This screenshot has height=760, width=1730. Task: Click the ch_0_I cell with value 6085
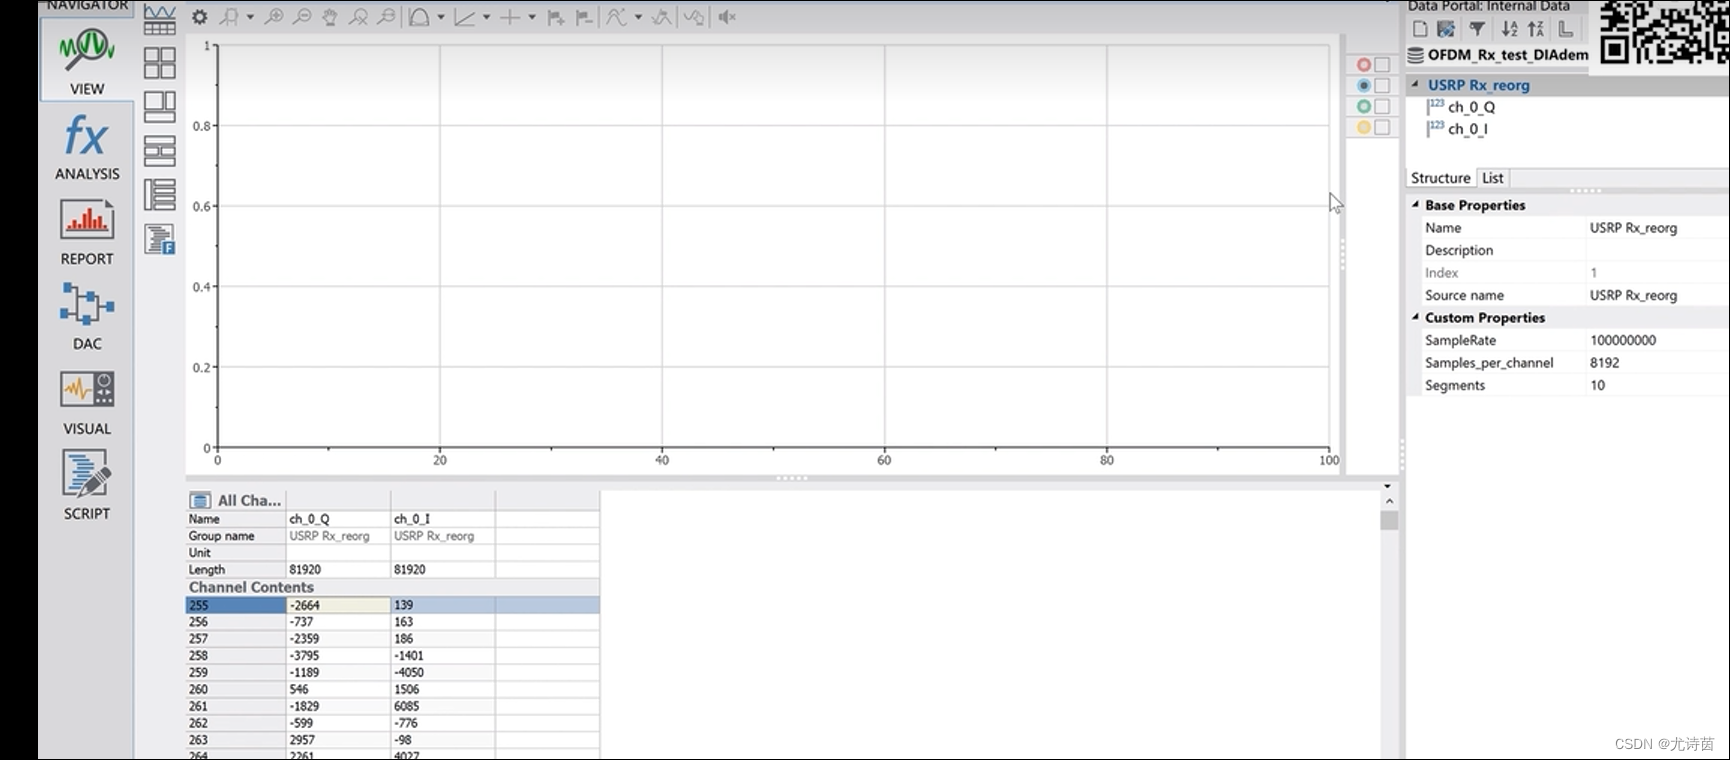click(x=442, y=706)
